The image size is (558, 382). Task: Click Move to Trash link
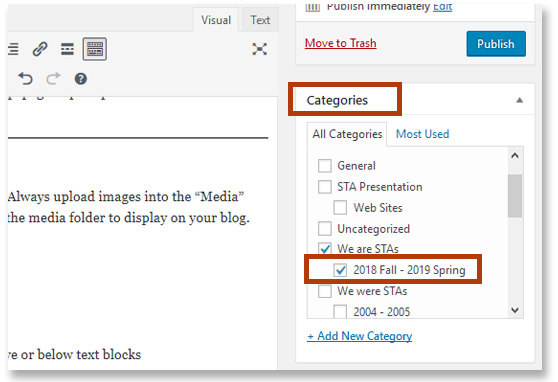coord(341,43)
